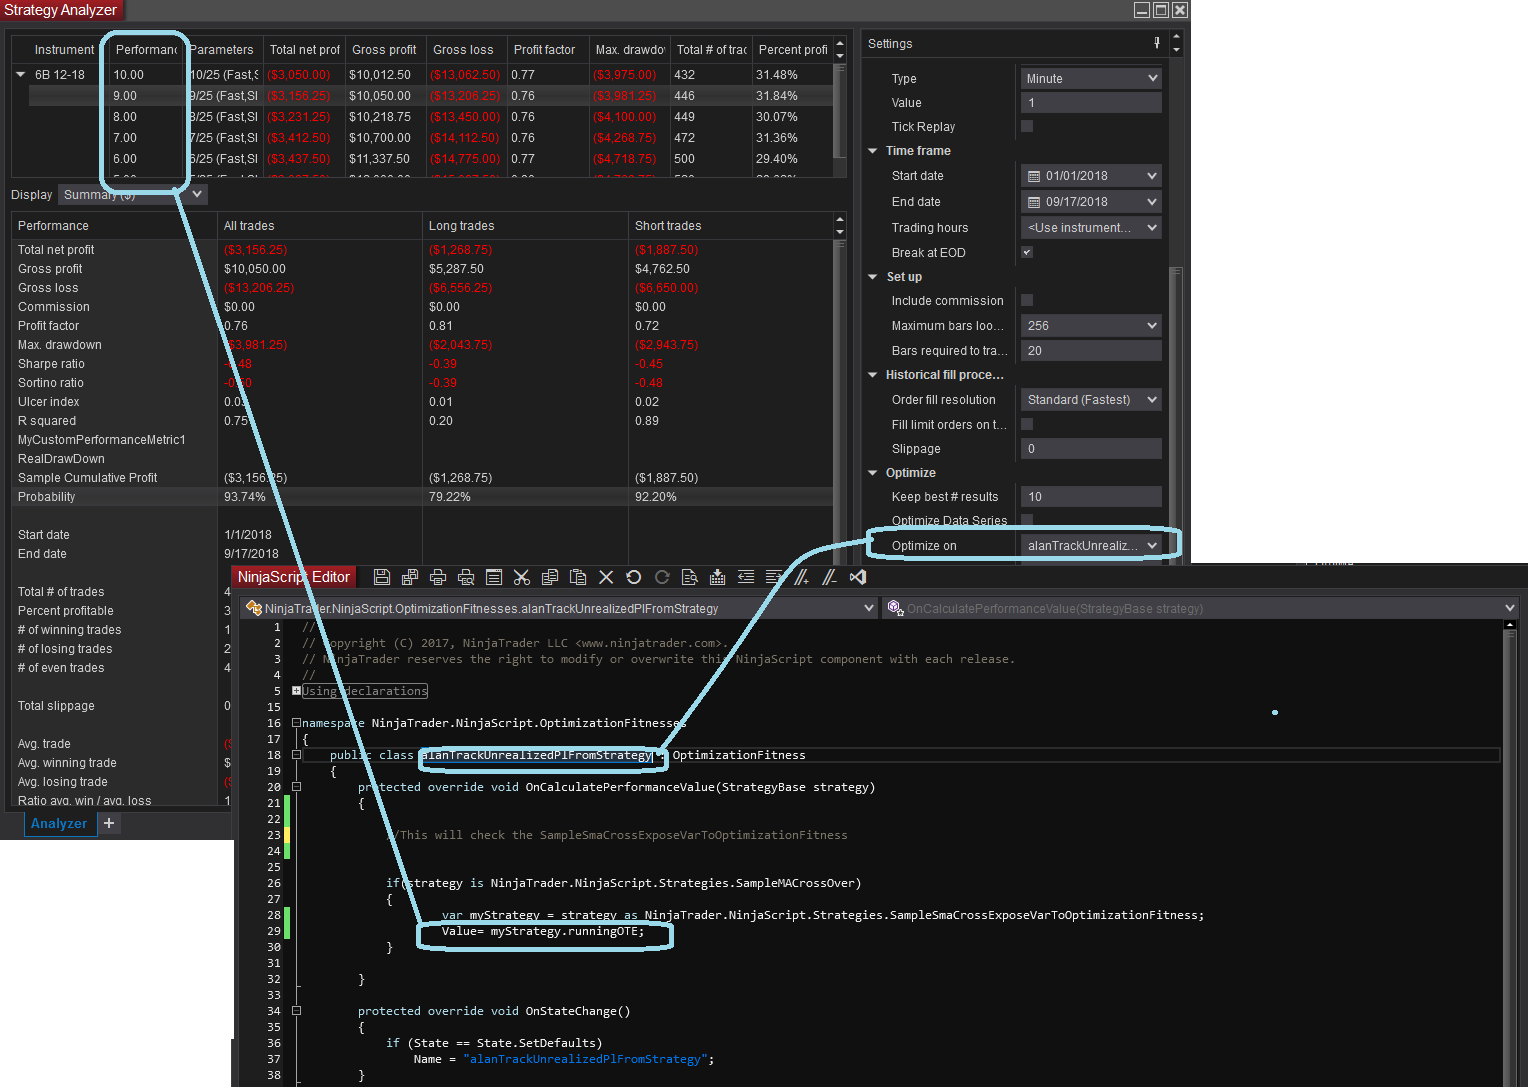1528x1087 pixels.
Task: Cut selection with the scissors icon
Action: pos(522,577)
